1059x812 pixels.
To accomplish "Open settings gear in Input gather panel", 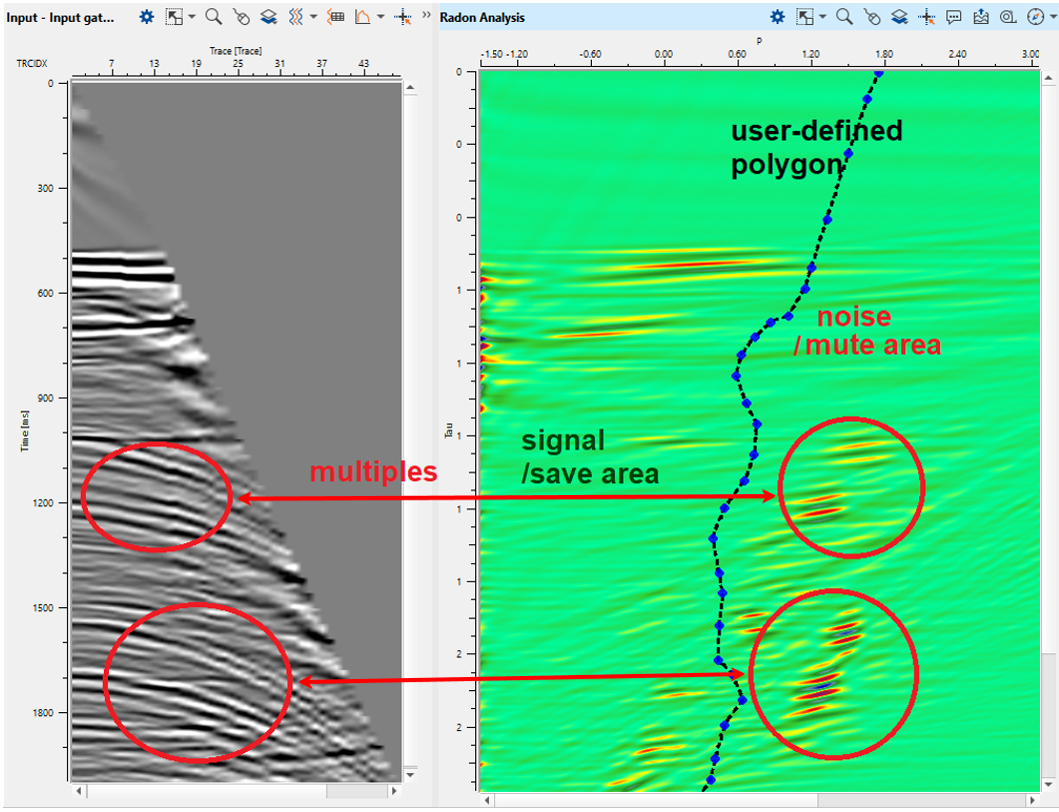I will pyautogui.click(x=147, y=17).
